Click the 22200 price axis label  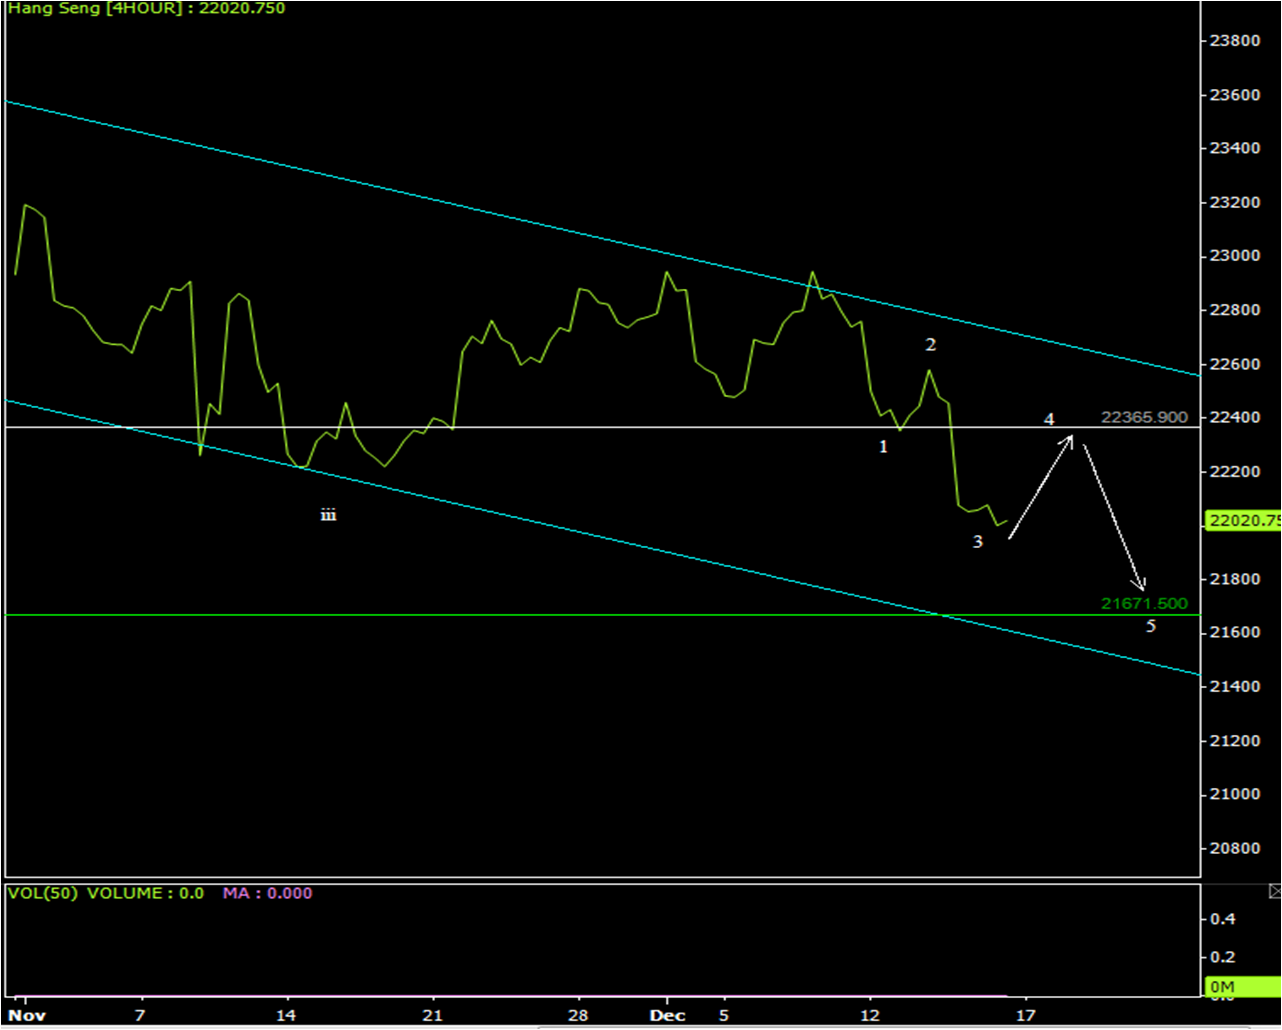click(x=1235, y=471)
